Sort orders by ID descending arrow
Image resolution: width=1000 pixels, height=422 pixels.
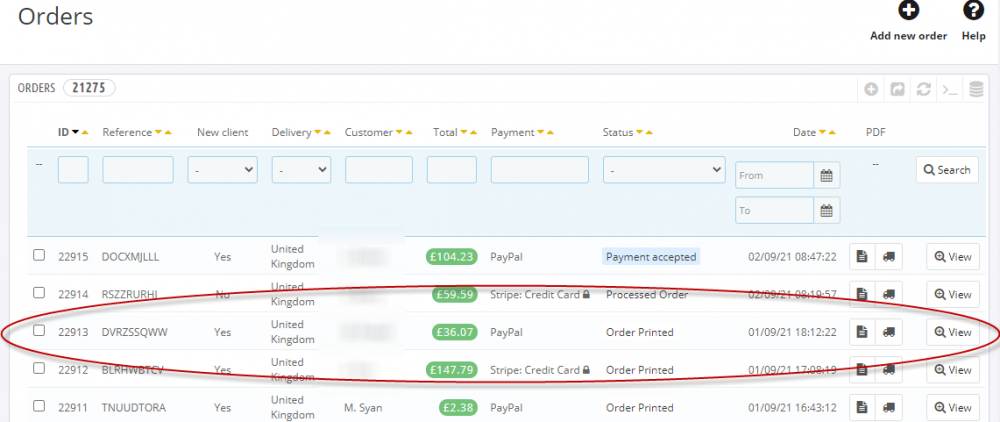click(x=75, y=132)
